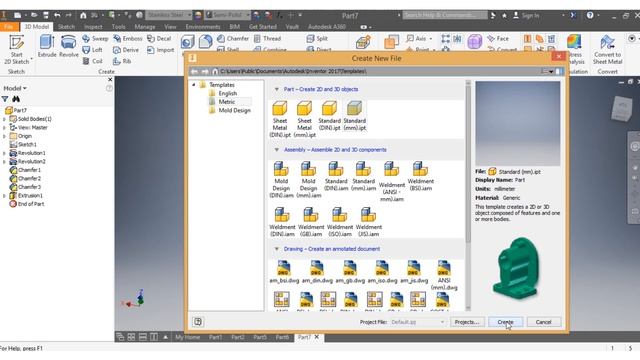Select the Mold Design templates folder
640x360 pixels.
tap(229, 110)
